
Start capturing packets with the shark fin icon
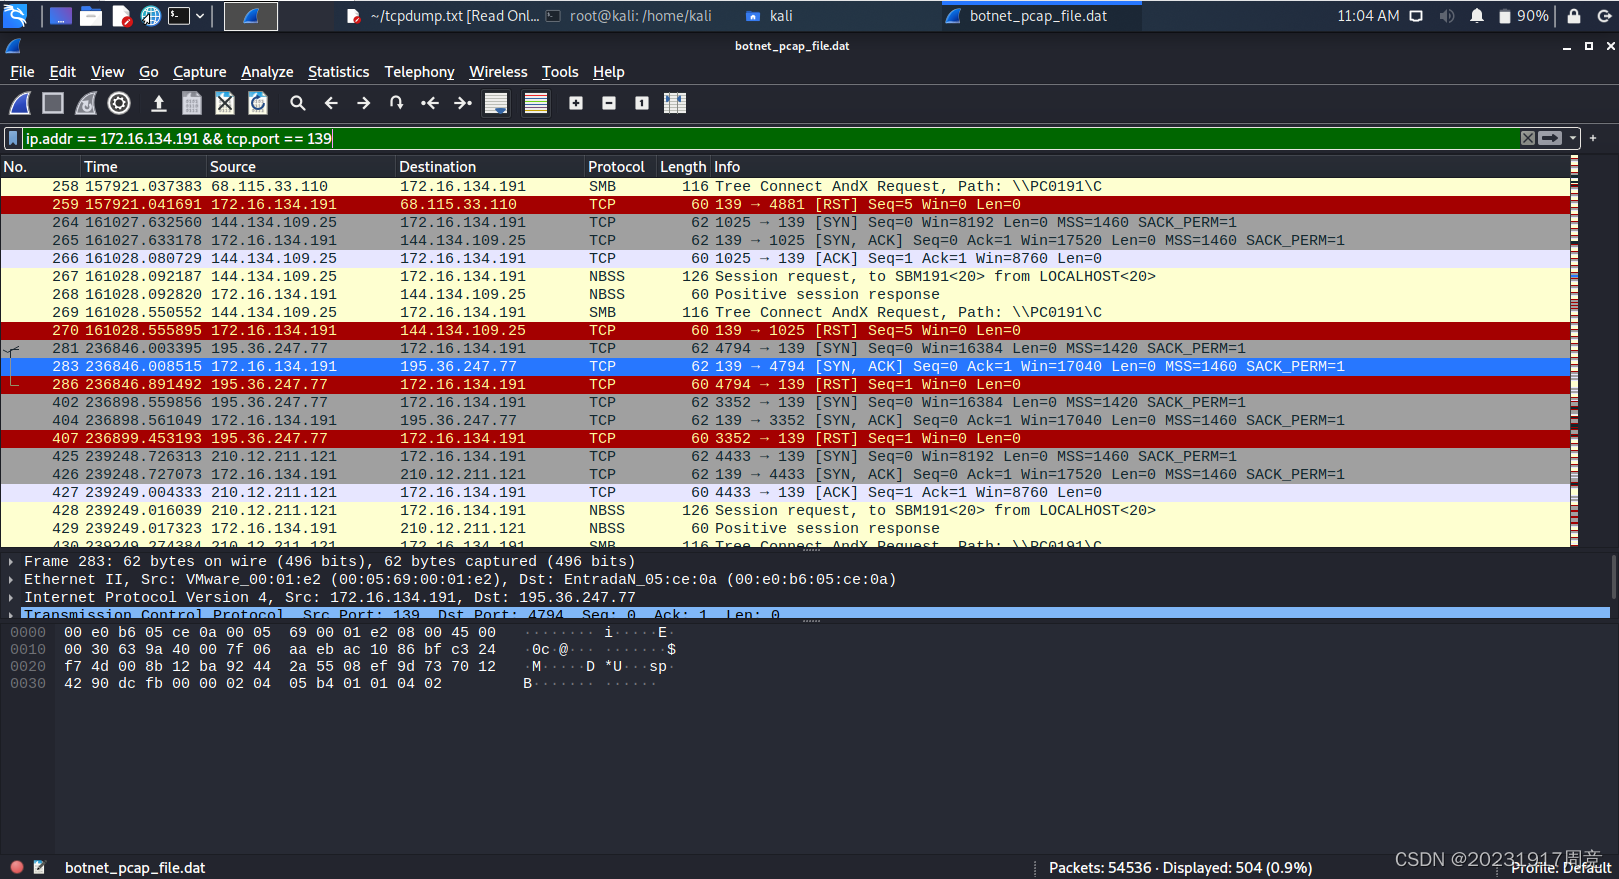click(20, 103)
